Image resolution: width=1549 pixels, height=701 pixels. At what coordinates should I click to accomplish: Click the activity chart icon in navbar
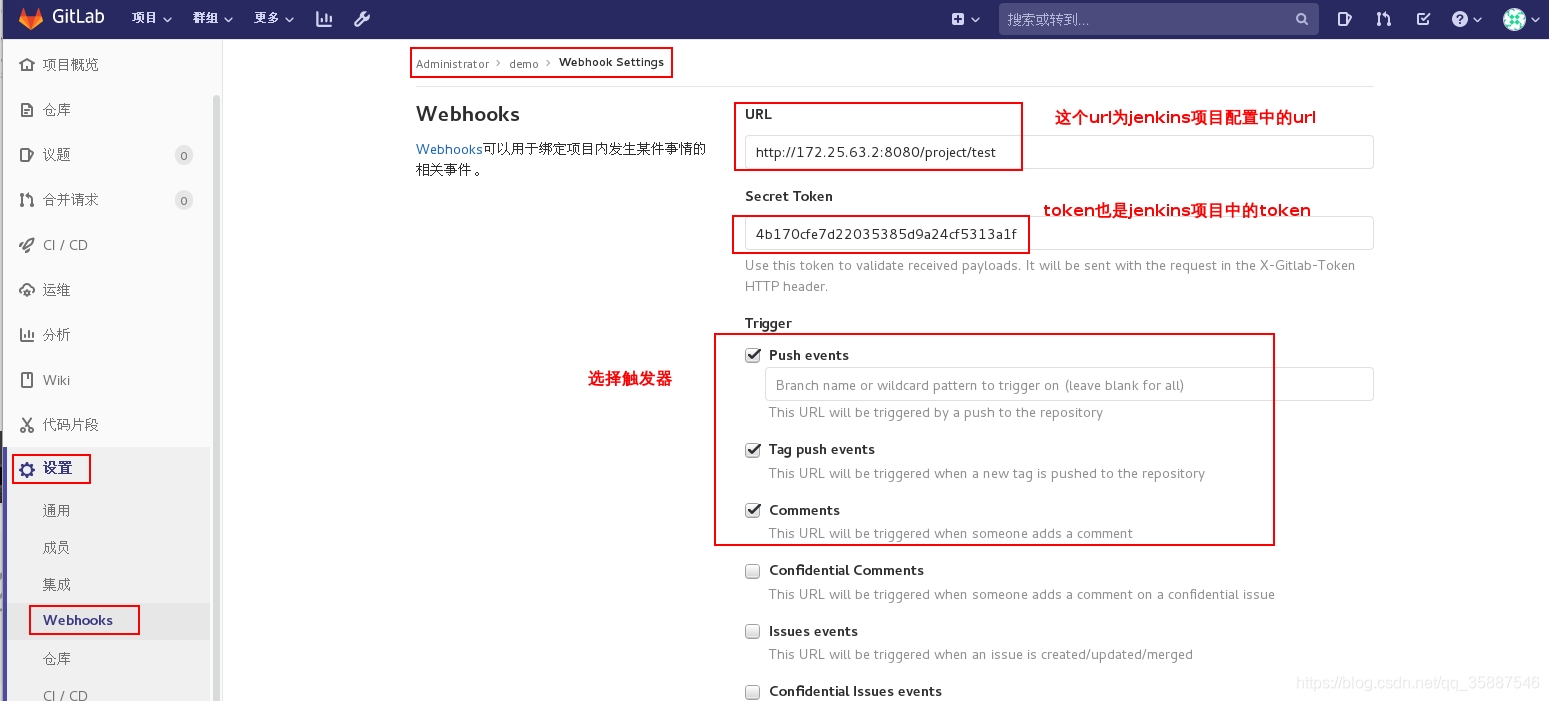click(324, 18)
